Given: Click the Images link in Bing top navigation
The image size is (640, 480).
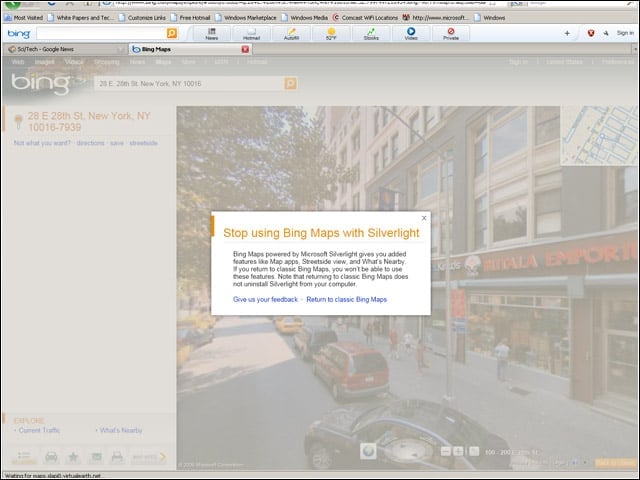Looking at the screenshot, I should coord(44,62).
